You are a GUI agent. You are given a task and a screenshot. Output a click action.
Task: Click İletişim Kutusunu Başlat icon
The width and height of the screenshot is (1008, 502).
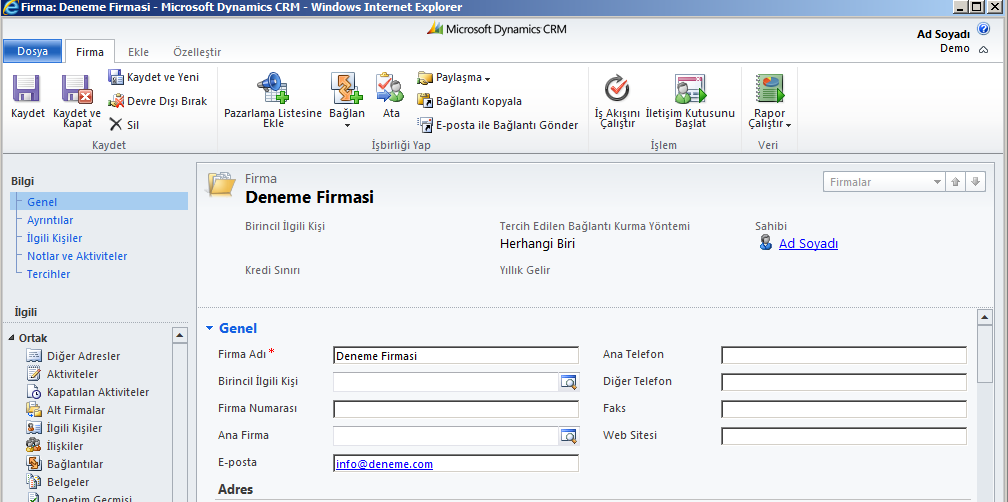(690, 89)
